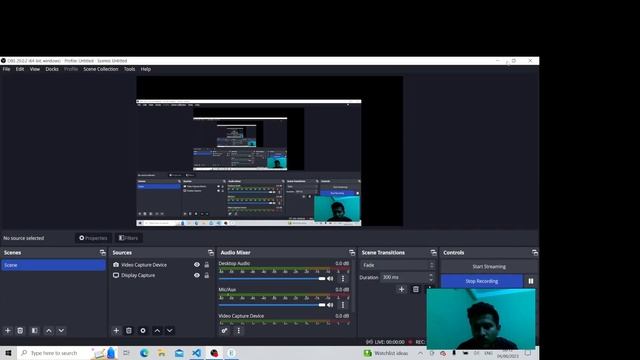640x360 pixels.
Task: Open the Scene Collection menu
Action: [101, 69]
